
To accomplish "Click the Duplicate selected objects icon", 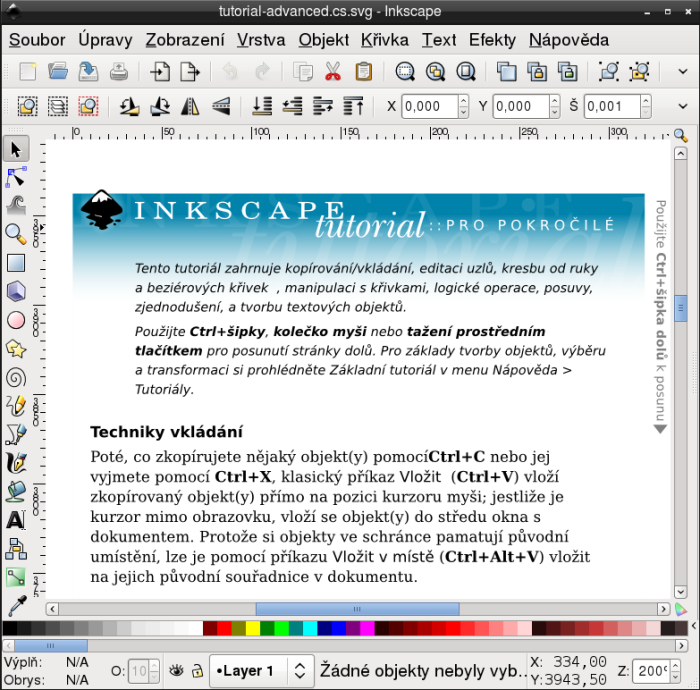I will (507, 71).
